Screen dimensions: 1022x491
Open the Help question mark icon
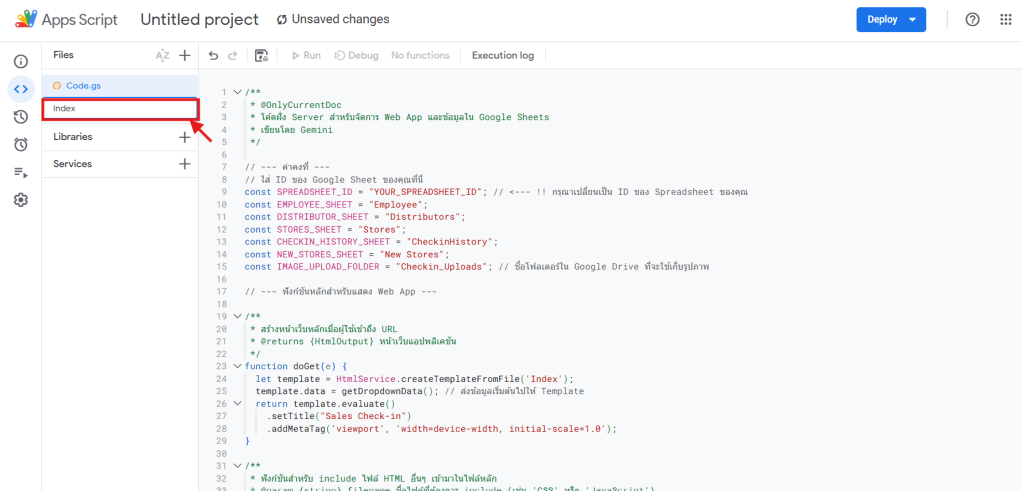pyautogui.click(x=972, y=20)
